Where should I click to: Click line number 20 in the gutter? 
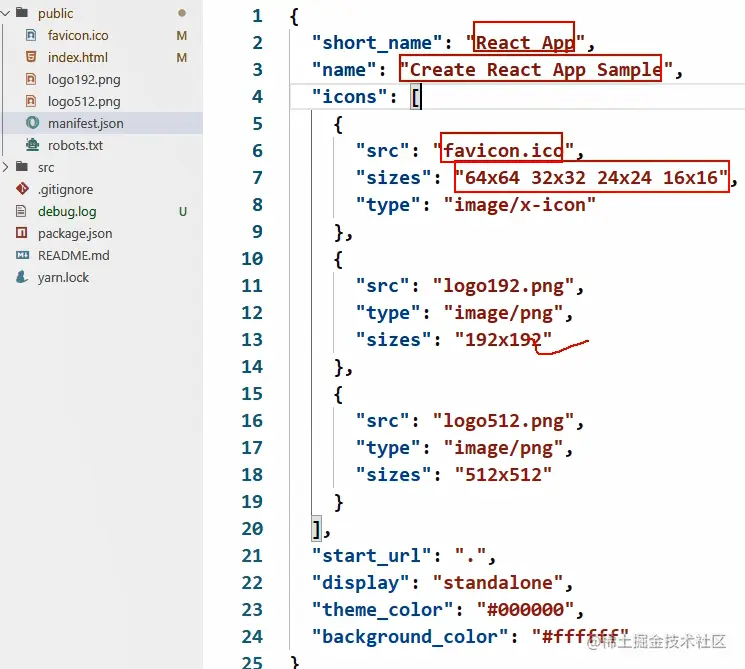point(252,528)
